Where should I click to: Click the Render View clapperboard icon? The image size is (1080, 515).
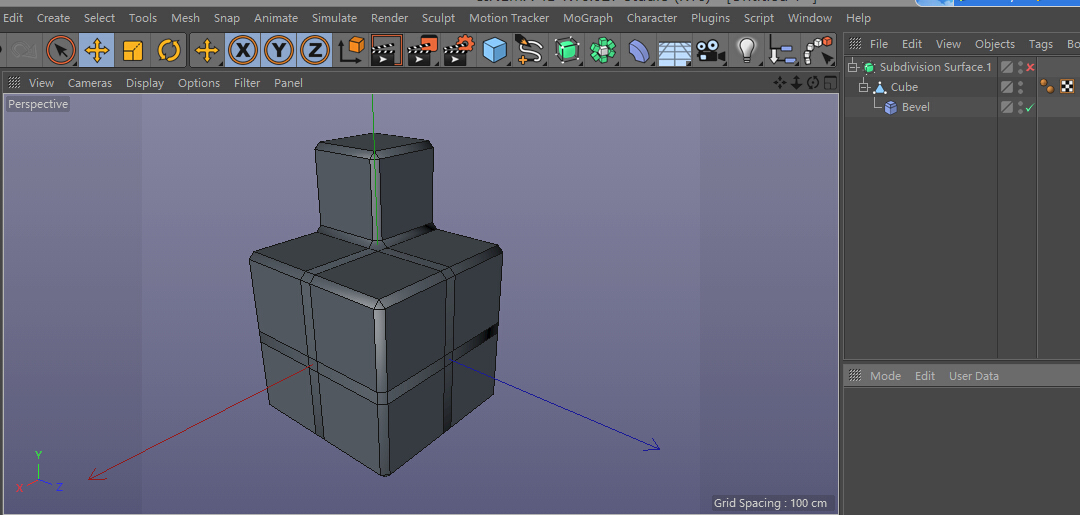pyautogui.click(x=385, y=50)
